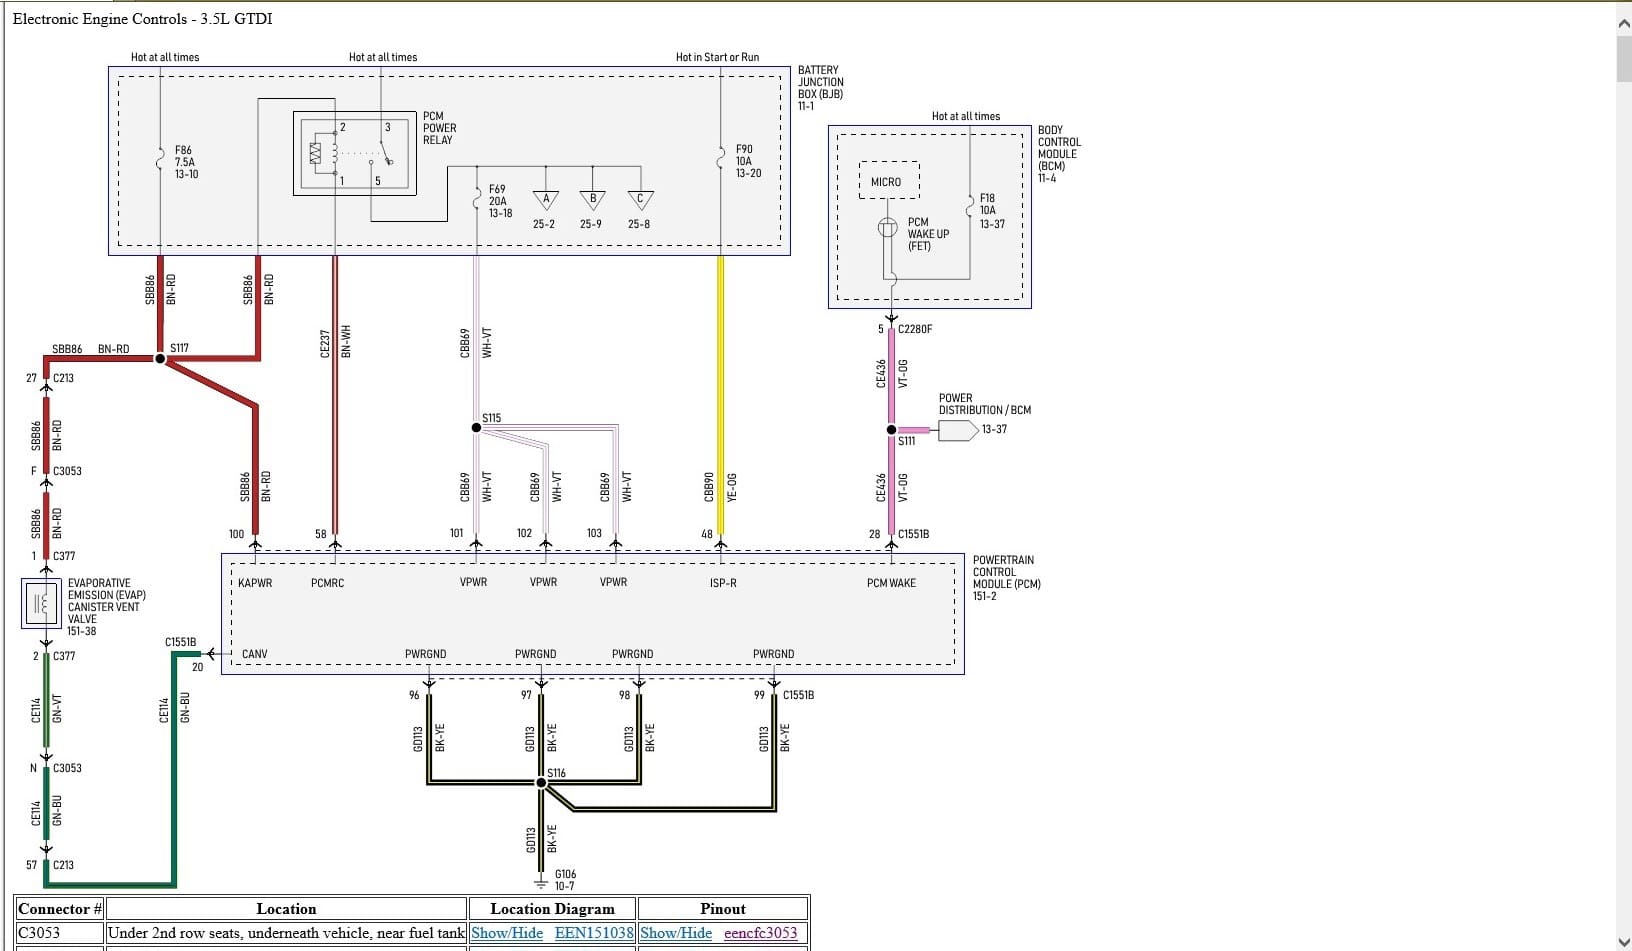The image size is (1632, 951).
Task: Toggle Show/Hide in Location Diagram column
Action: click(507, 933)
